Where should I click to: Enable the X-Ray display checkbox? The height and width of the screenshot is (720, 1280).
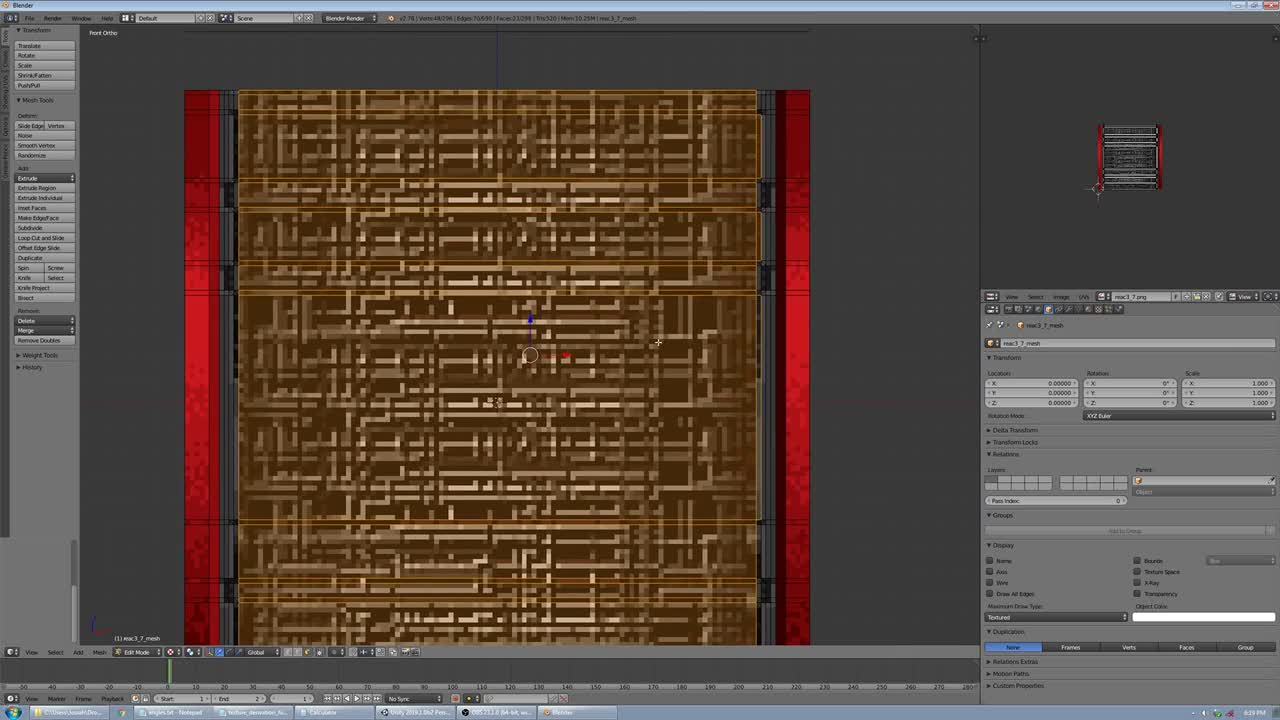[1137, 583]
